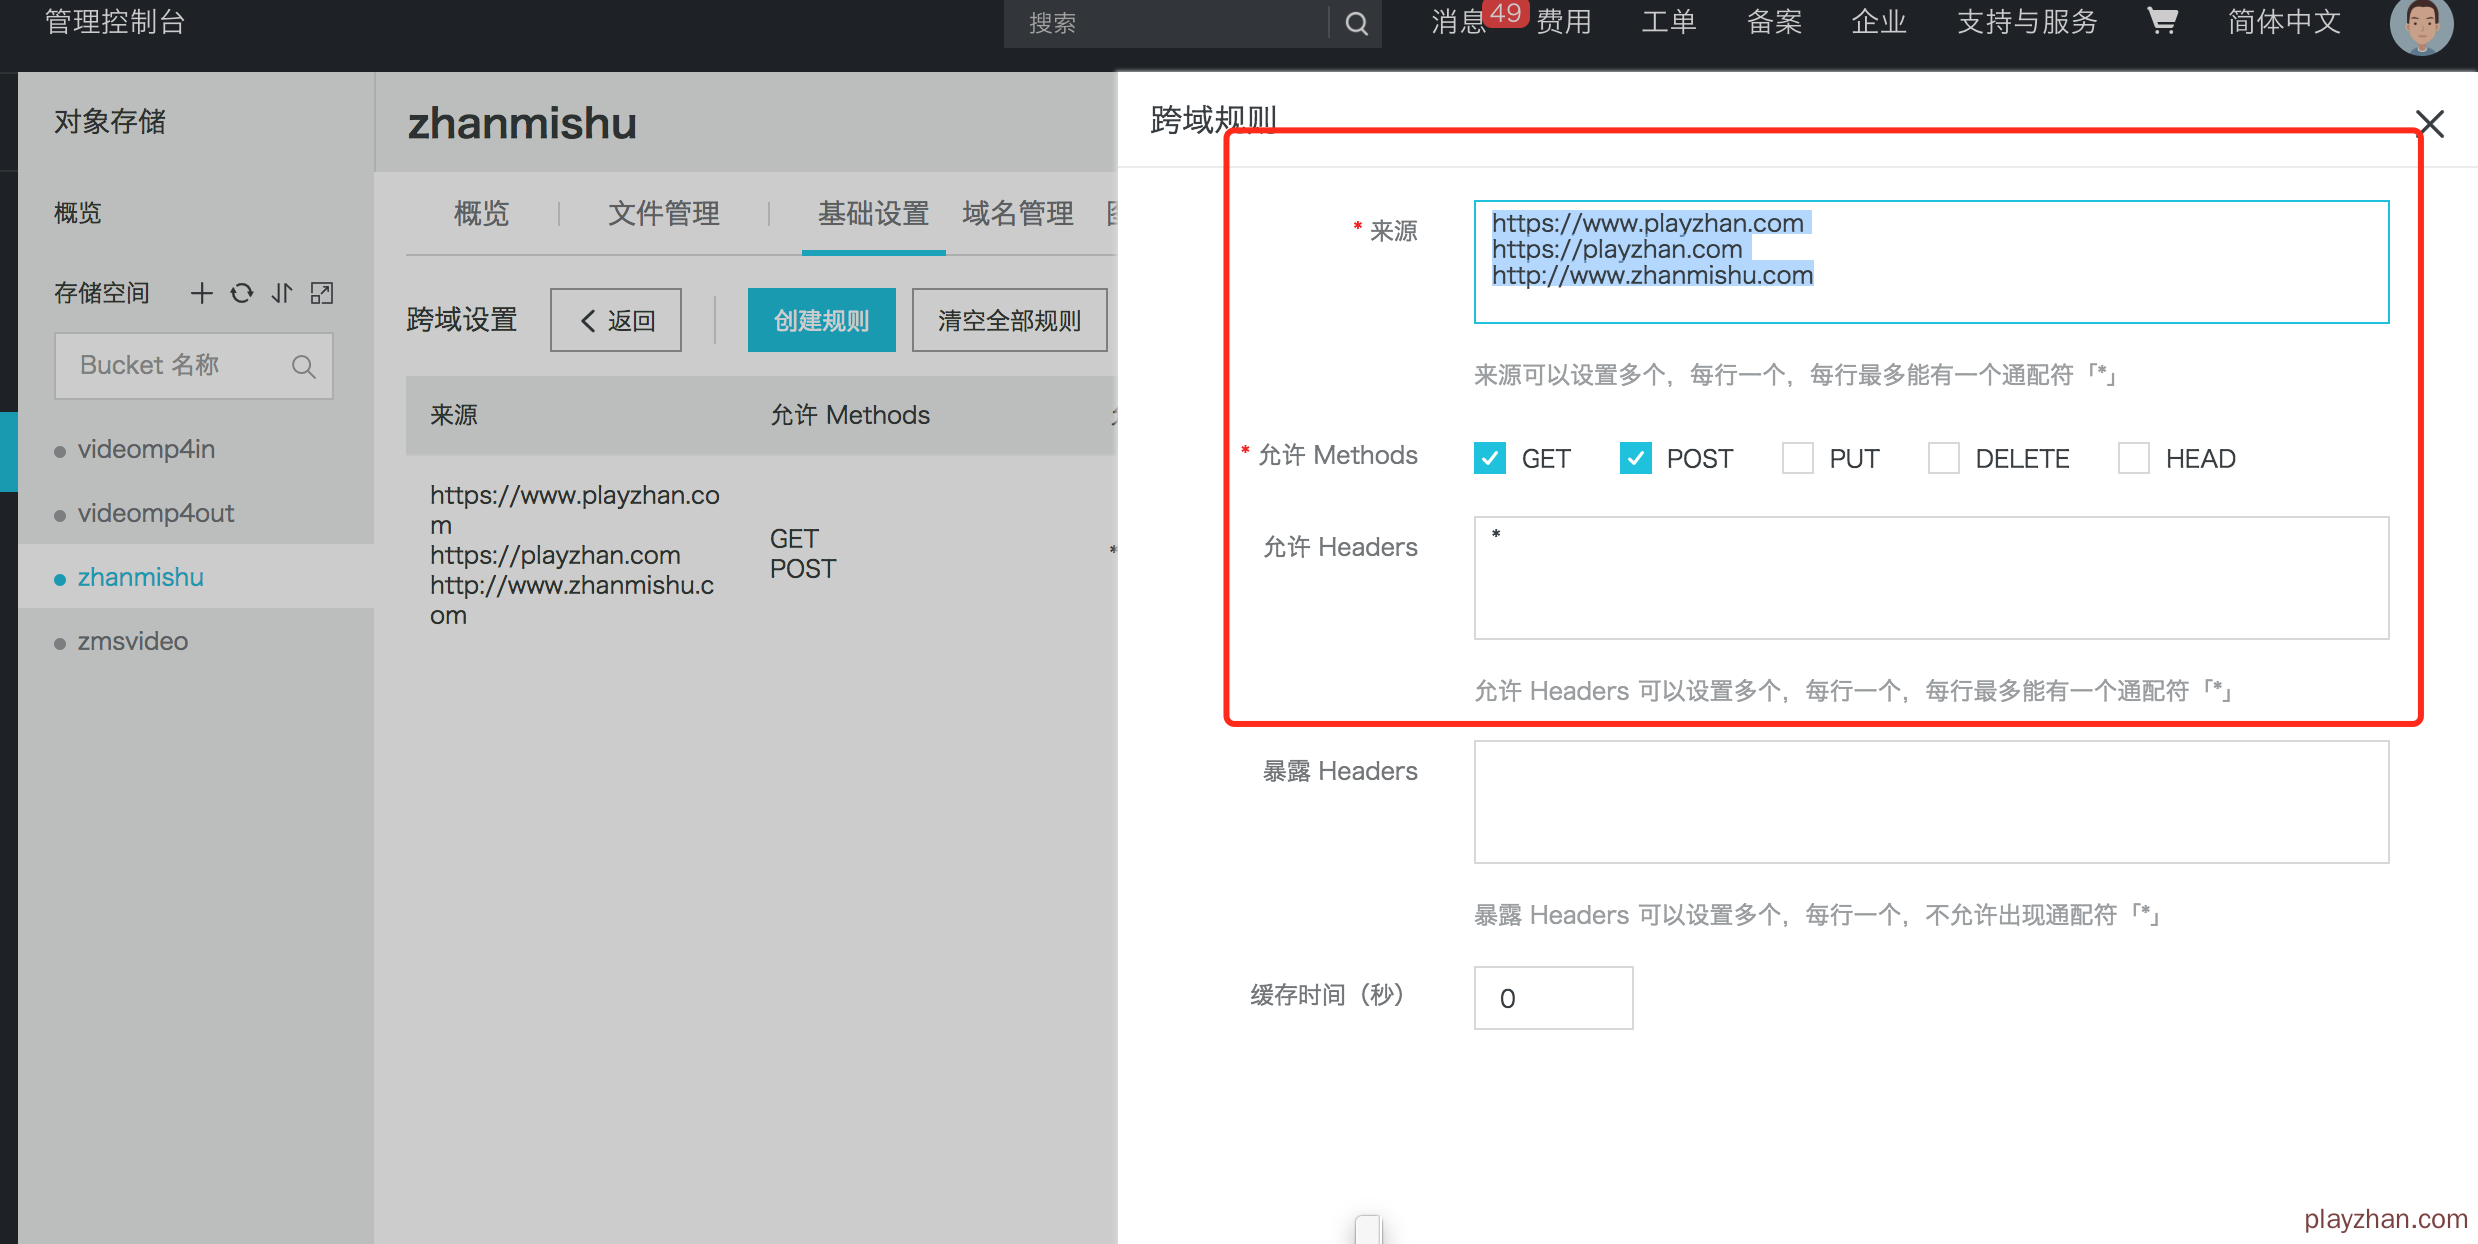Uncheck the POST method checkbox

[1635, 458]
